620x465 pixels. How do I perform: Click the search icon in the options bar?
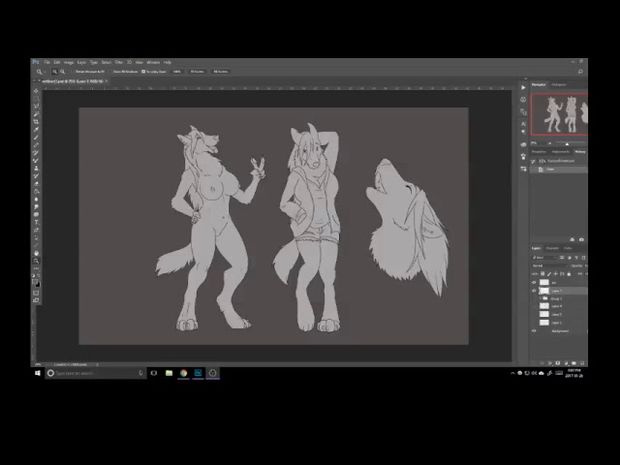[x=580, y=72]
